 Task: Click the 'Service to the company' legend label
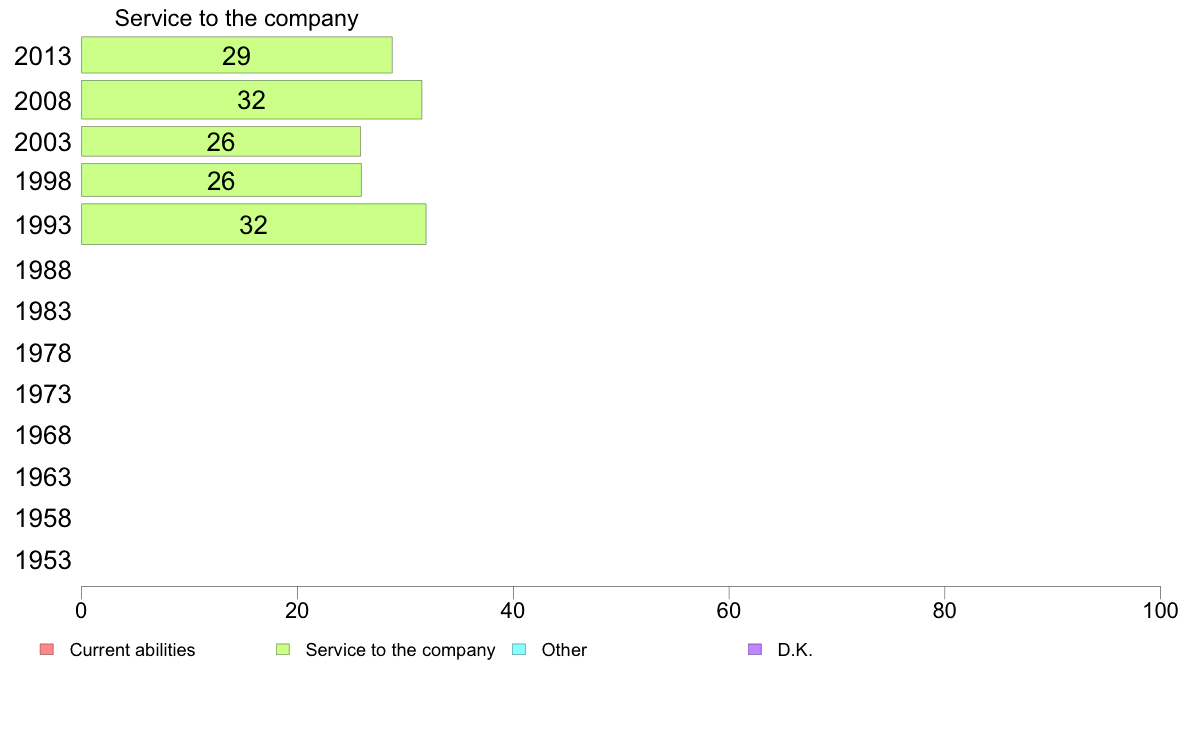pos(400,650)
